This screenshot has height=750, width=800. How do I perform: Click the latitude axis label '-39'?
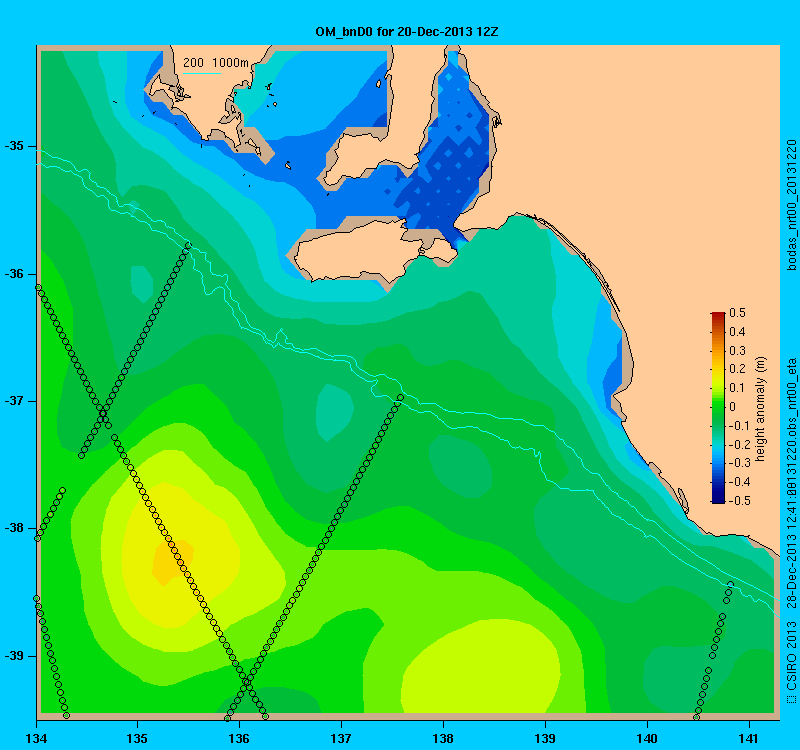pos(14,656)
